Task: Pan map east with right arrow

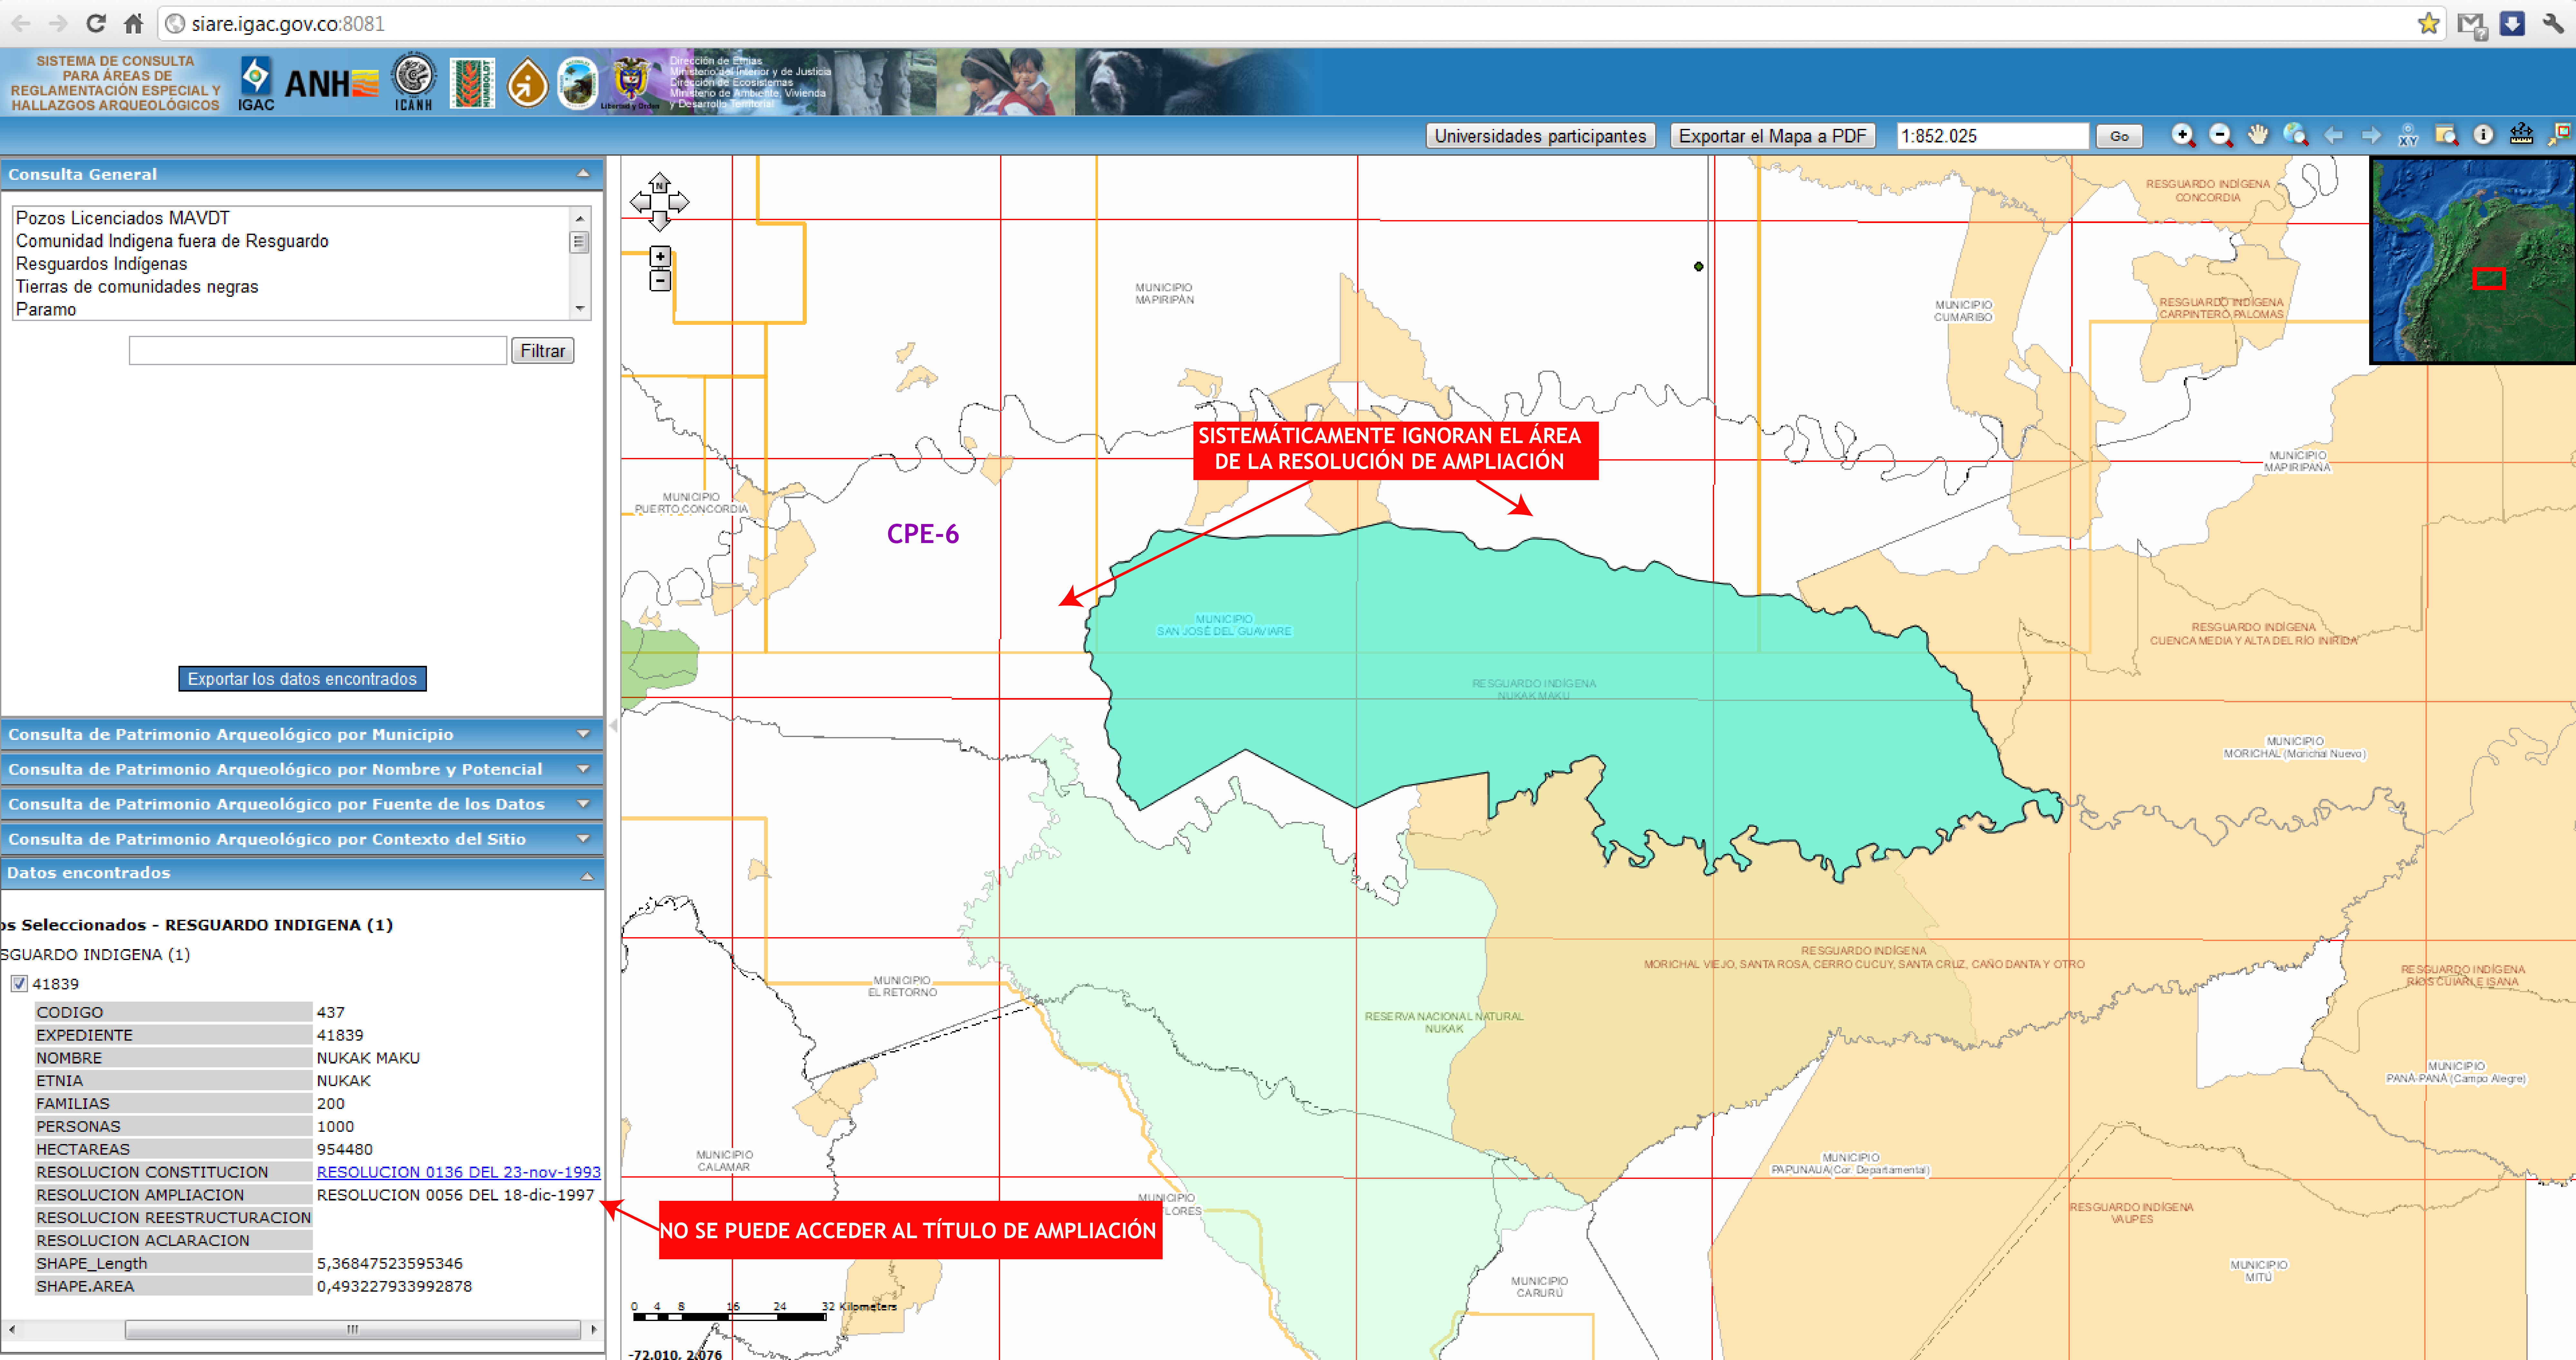Action: pyautogui.click(x=679, y=202)
